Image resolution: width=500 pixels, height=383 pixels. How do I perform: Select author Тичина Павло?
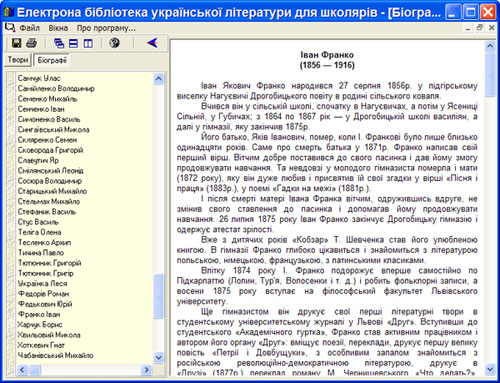point(41,253)
